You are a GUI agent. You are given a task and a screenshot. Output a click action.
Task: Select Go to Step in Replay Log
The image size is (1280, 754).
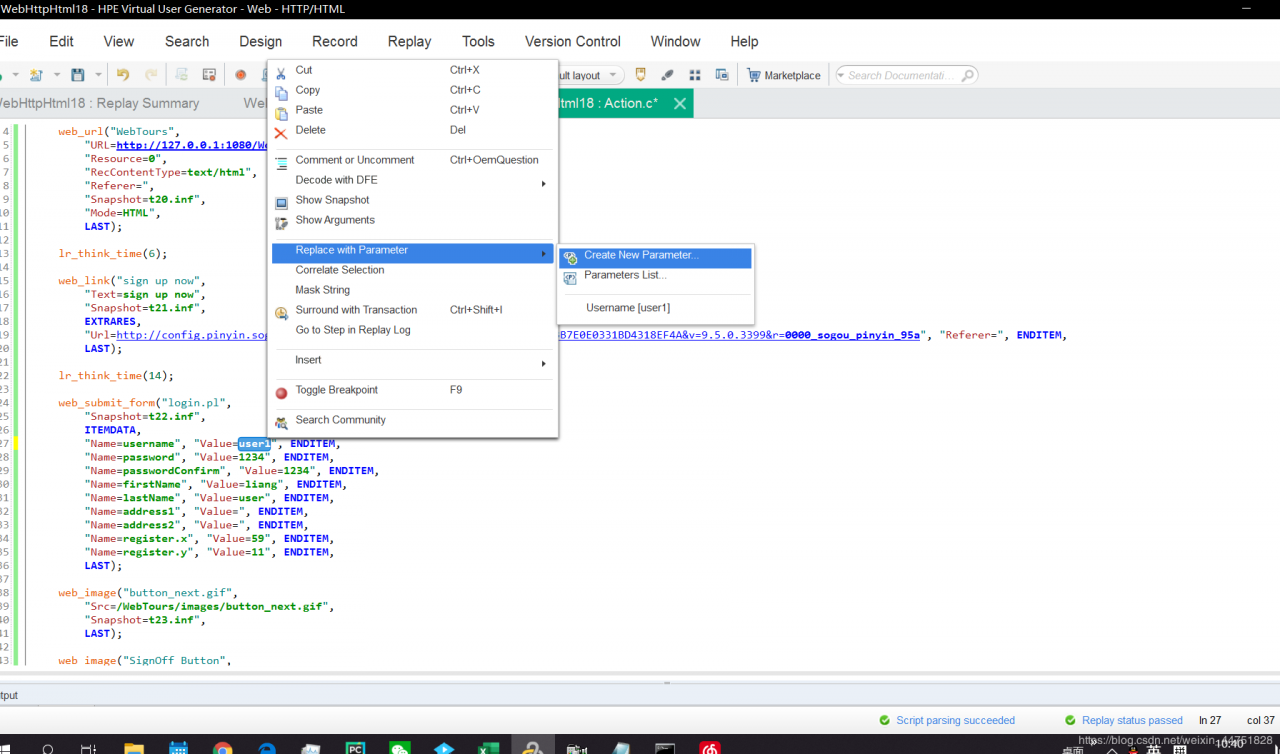coord(352,330)
